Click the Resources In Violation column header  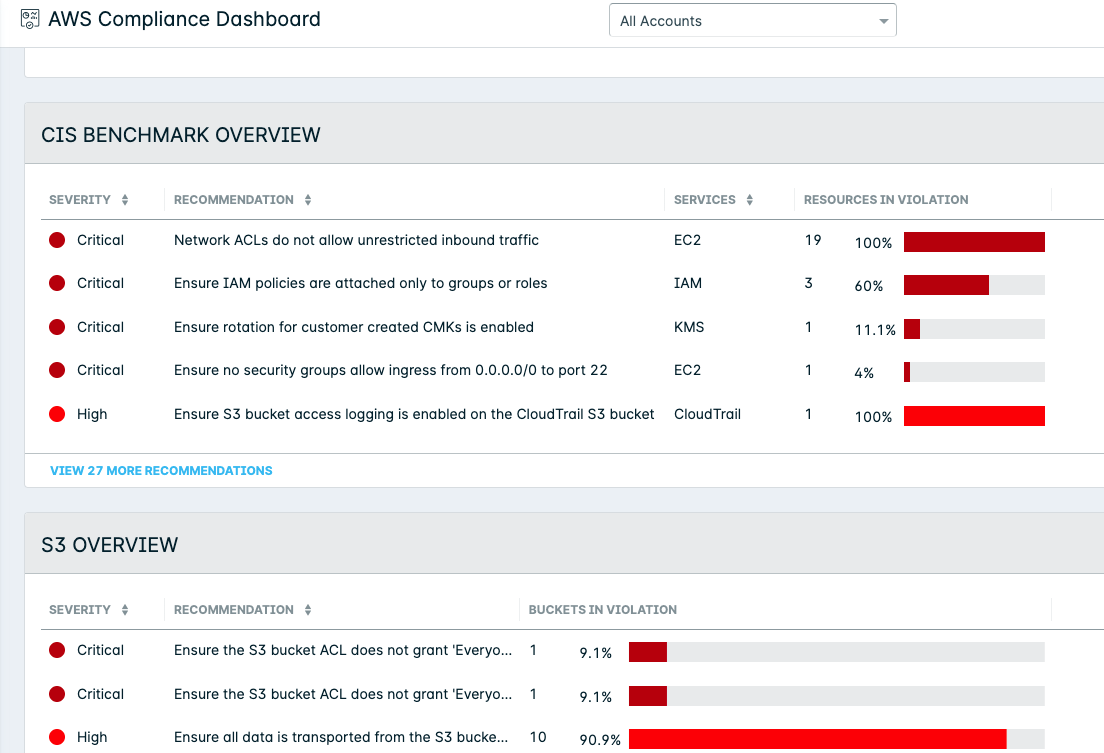click(886, 200)
